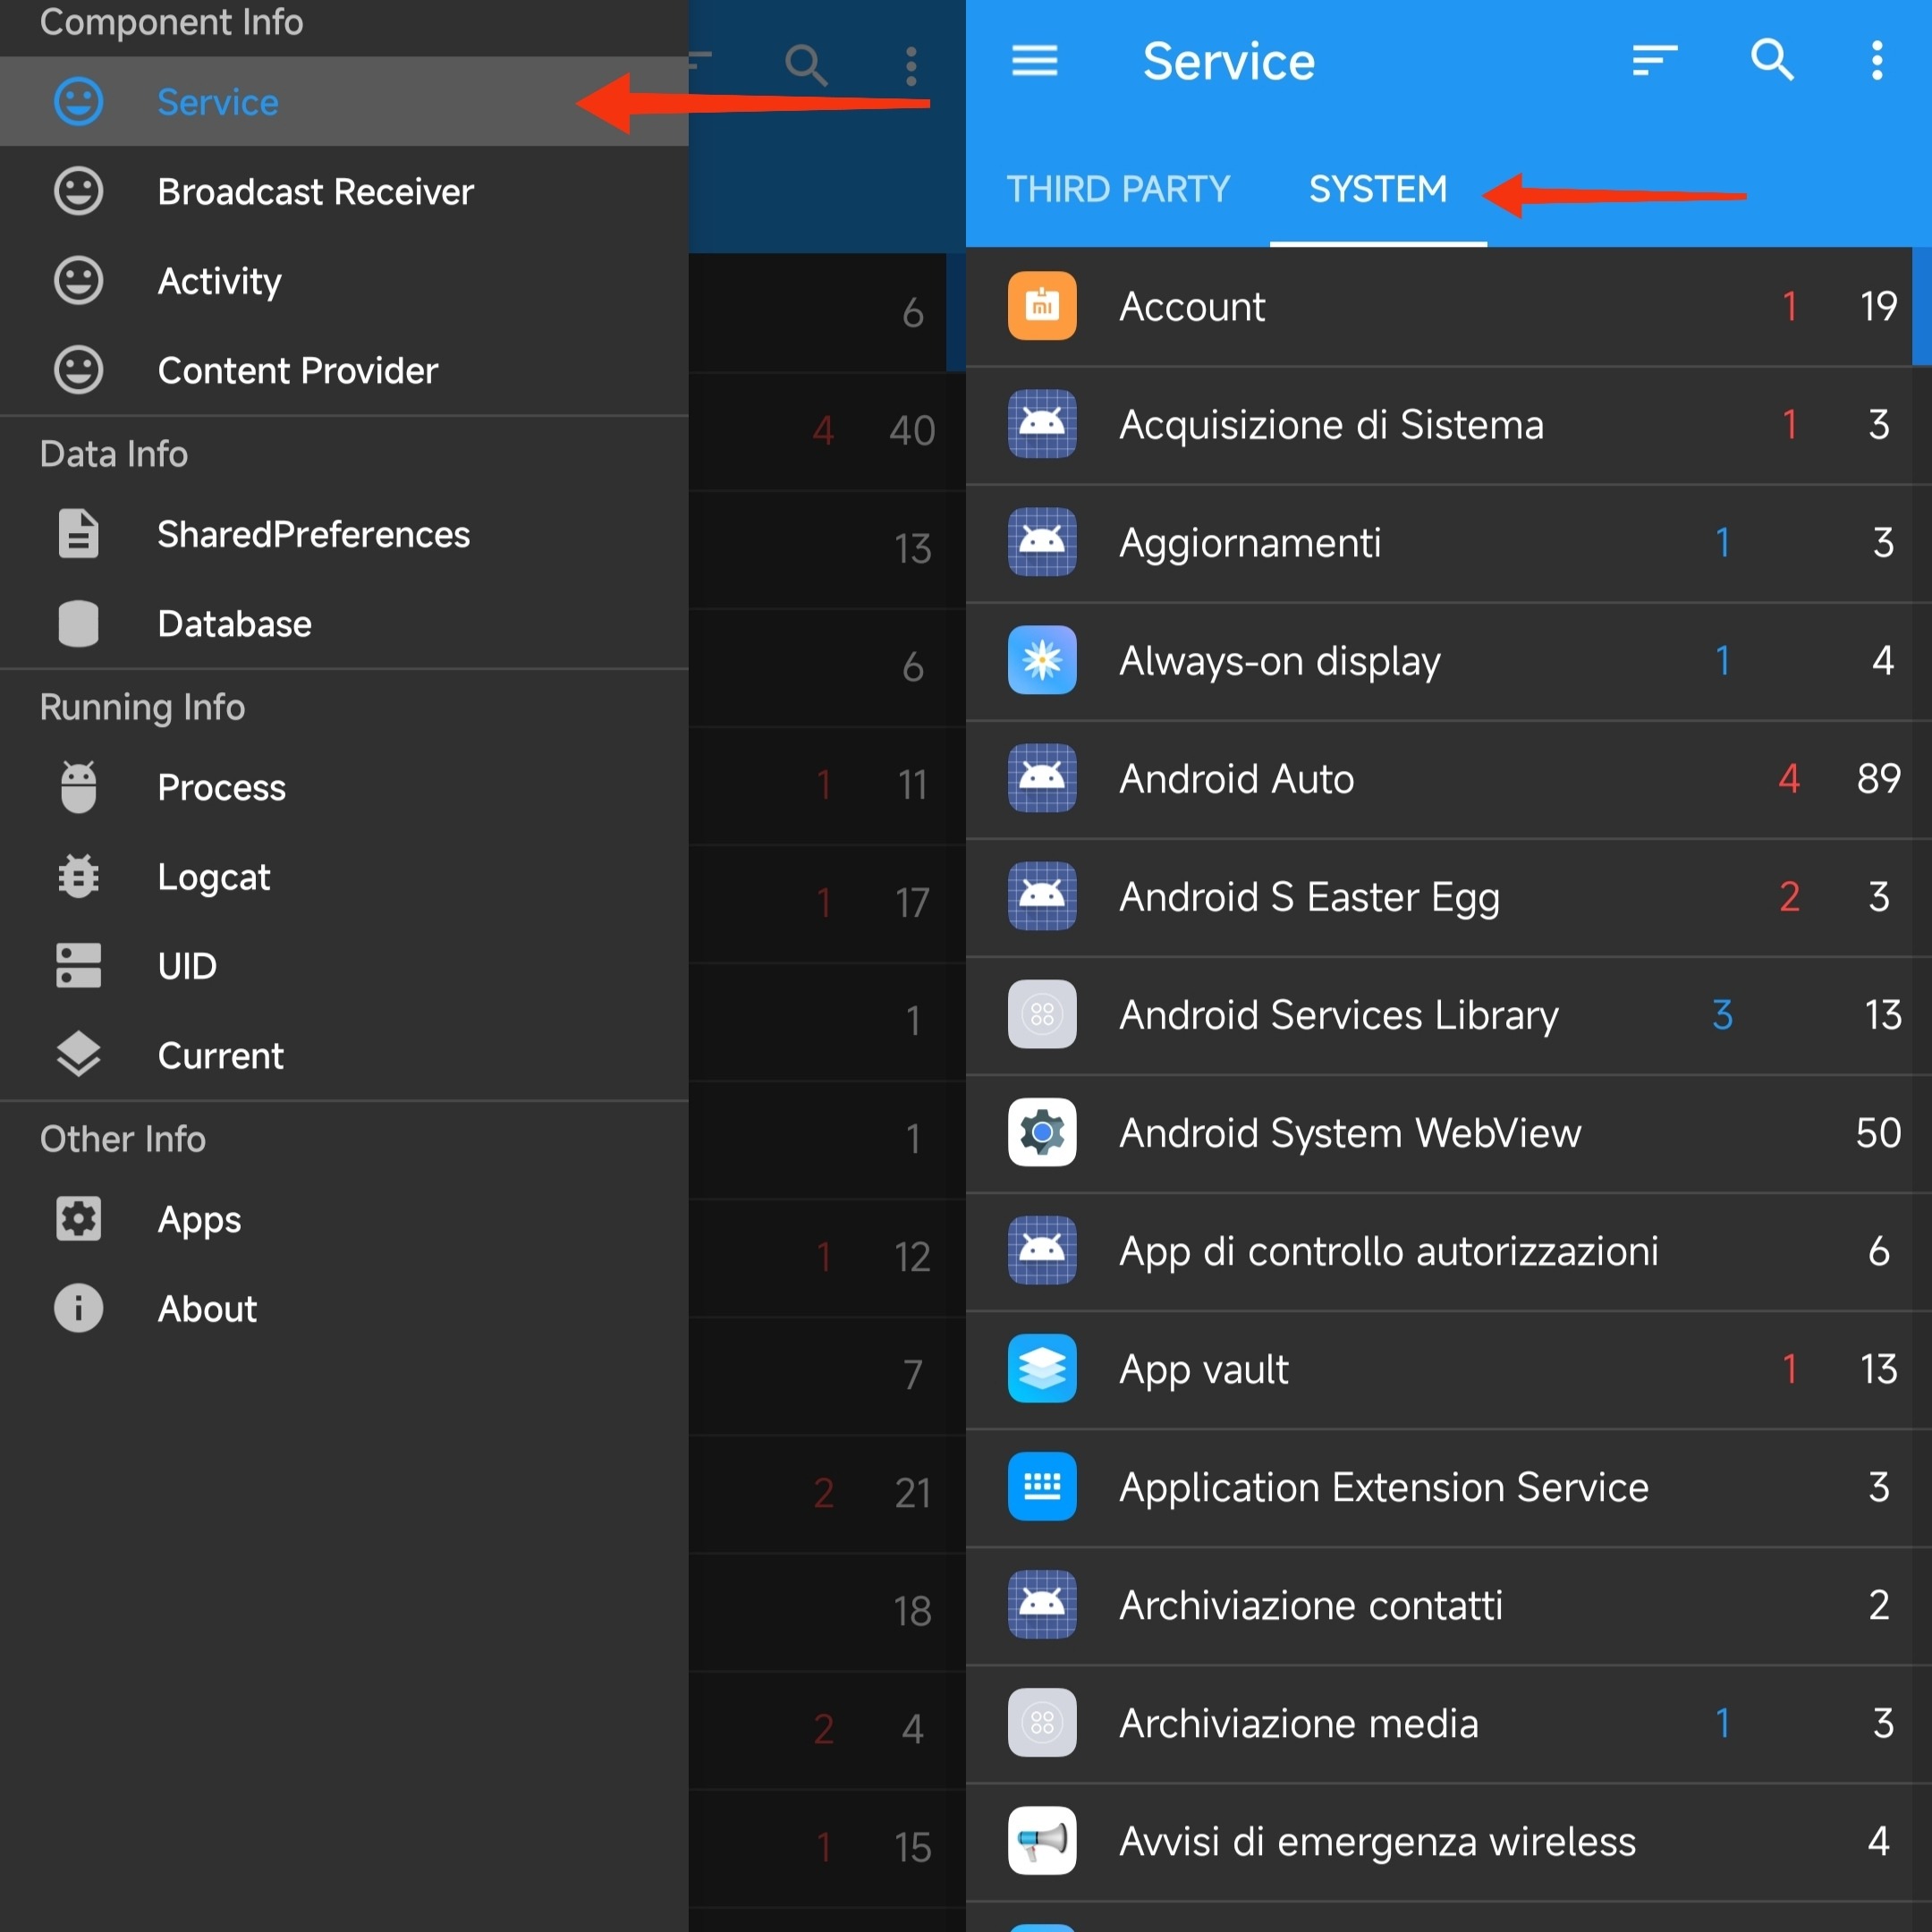Open the About entry
Screen dimensions: 1932x1932
click(x=207, y=1309)
